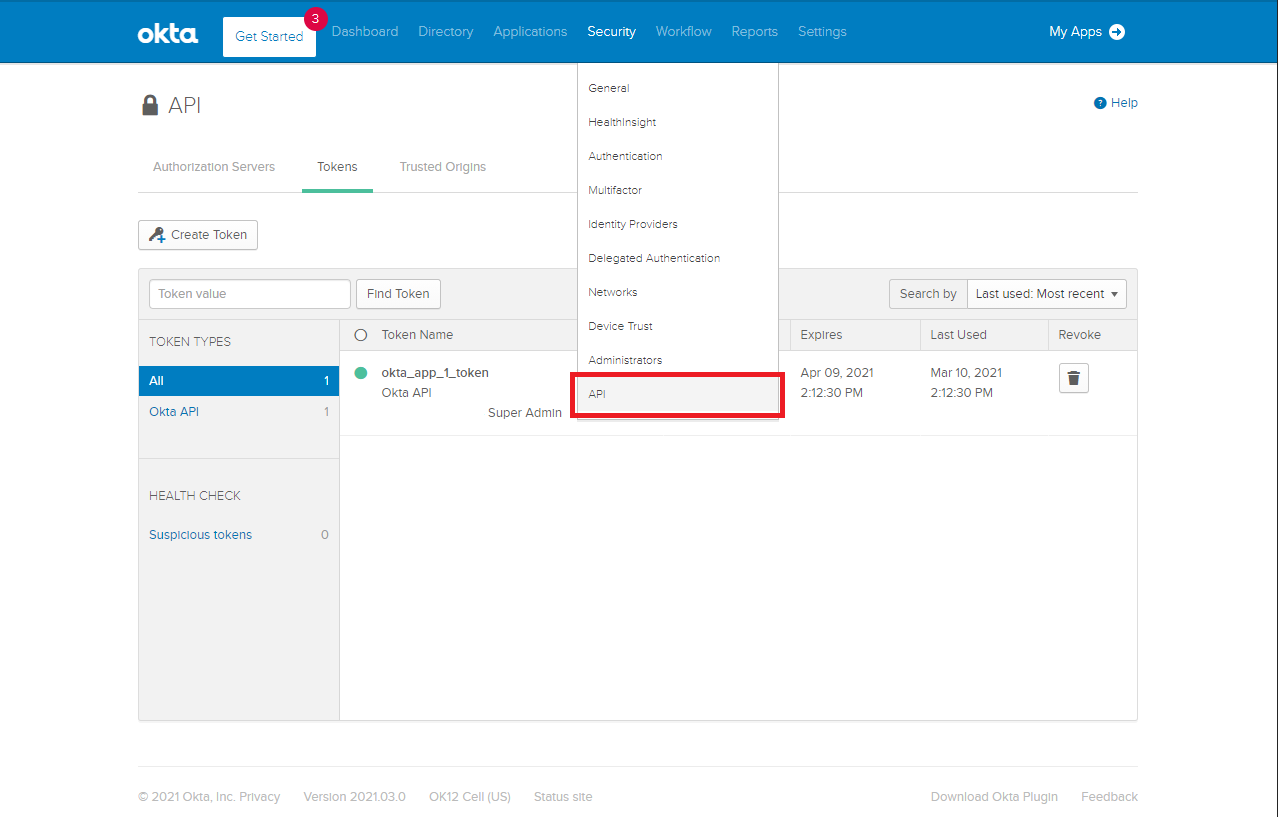Click Download Okta Plugin link
The width and height of the screenshot is (1278, 817).
(x=994, y=797)
